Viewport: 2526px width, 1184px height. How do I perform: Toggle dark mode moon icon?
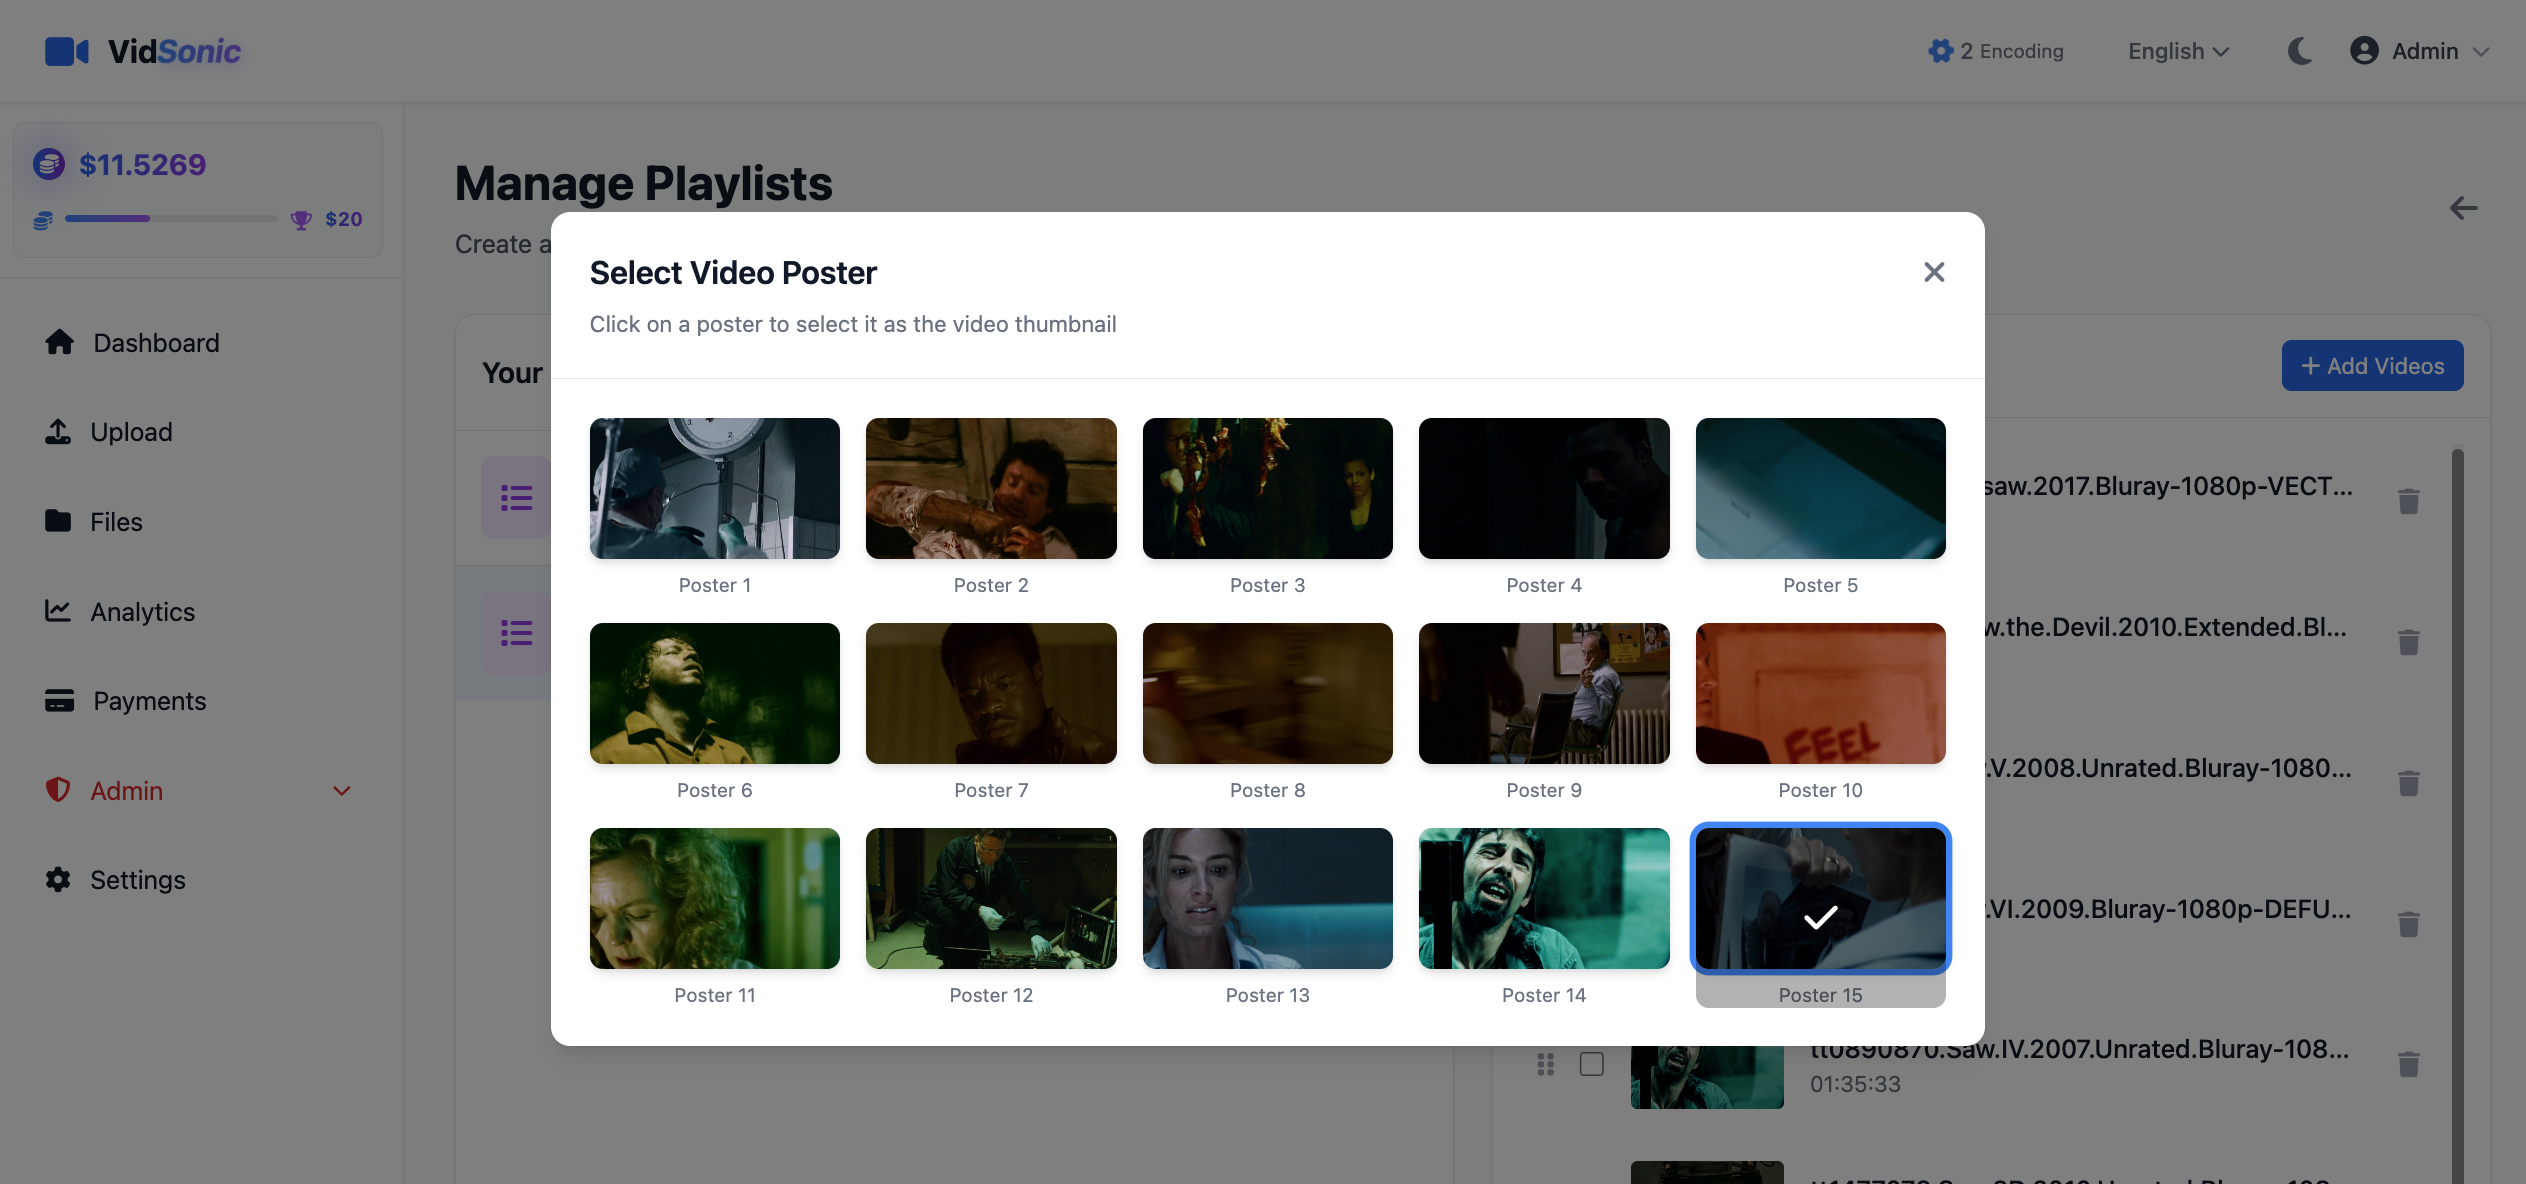[x=2299, y=51]
